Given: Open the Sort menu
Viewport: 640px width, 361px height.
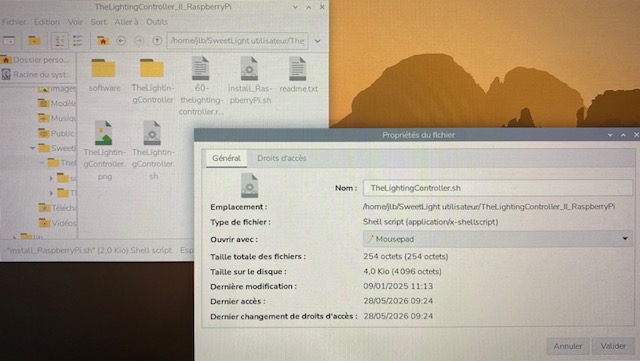Looking at the screenshot, I should 98,22.
